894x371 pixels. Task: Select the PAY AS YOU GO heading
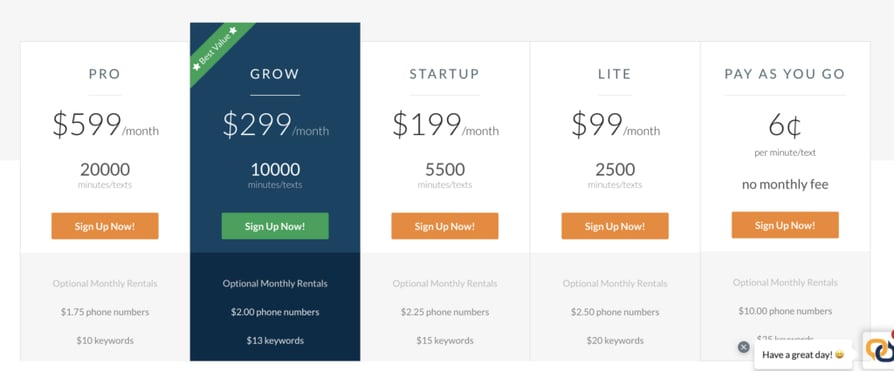[785, 74]
